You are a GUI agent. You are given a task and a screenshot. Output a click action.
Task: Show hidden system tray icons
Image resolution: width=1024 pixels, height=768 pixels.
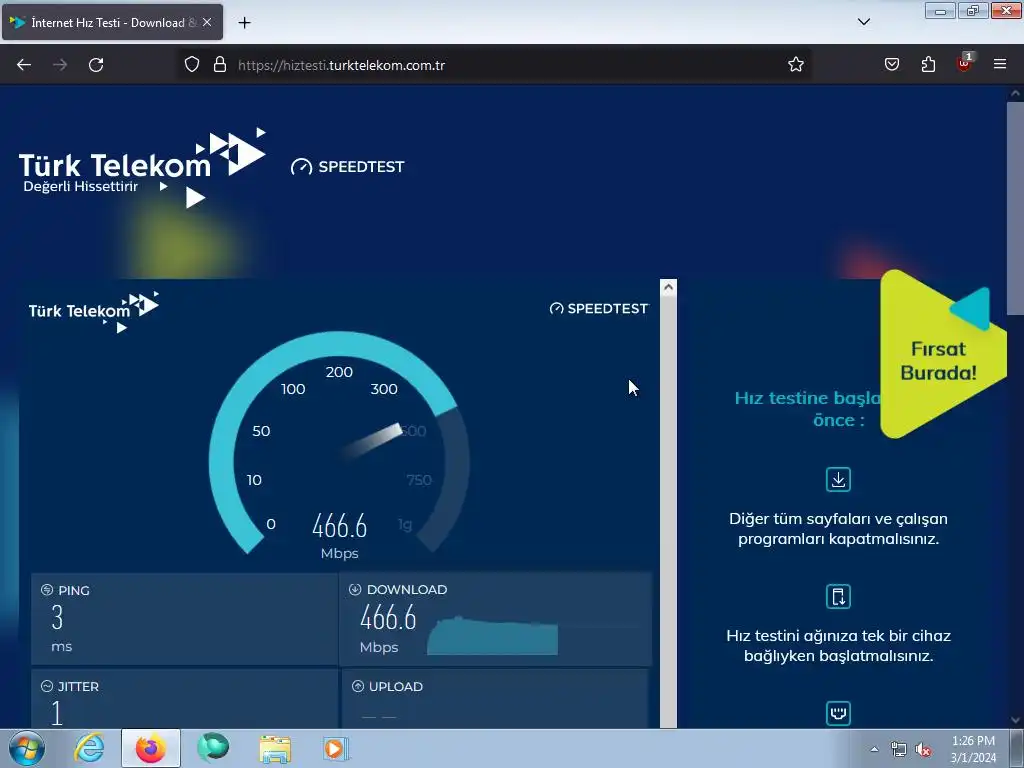(874, 749)
